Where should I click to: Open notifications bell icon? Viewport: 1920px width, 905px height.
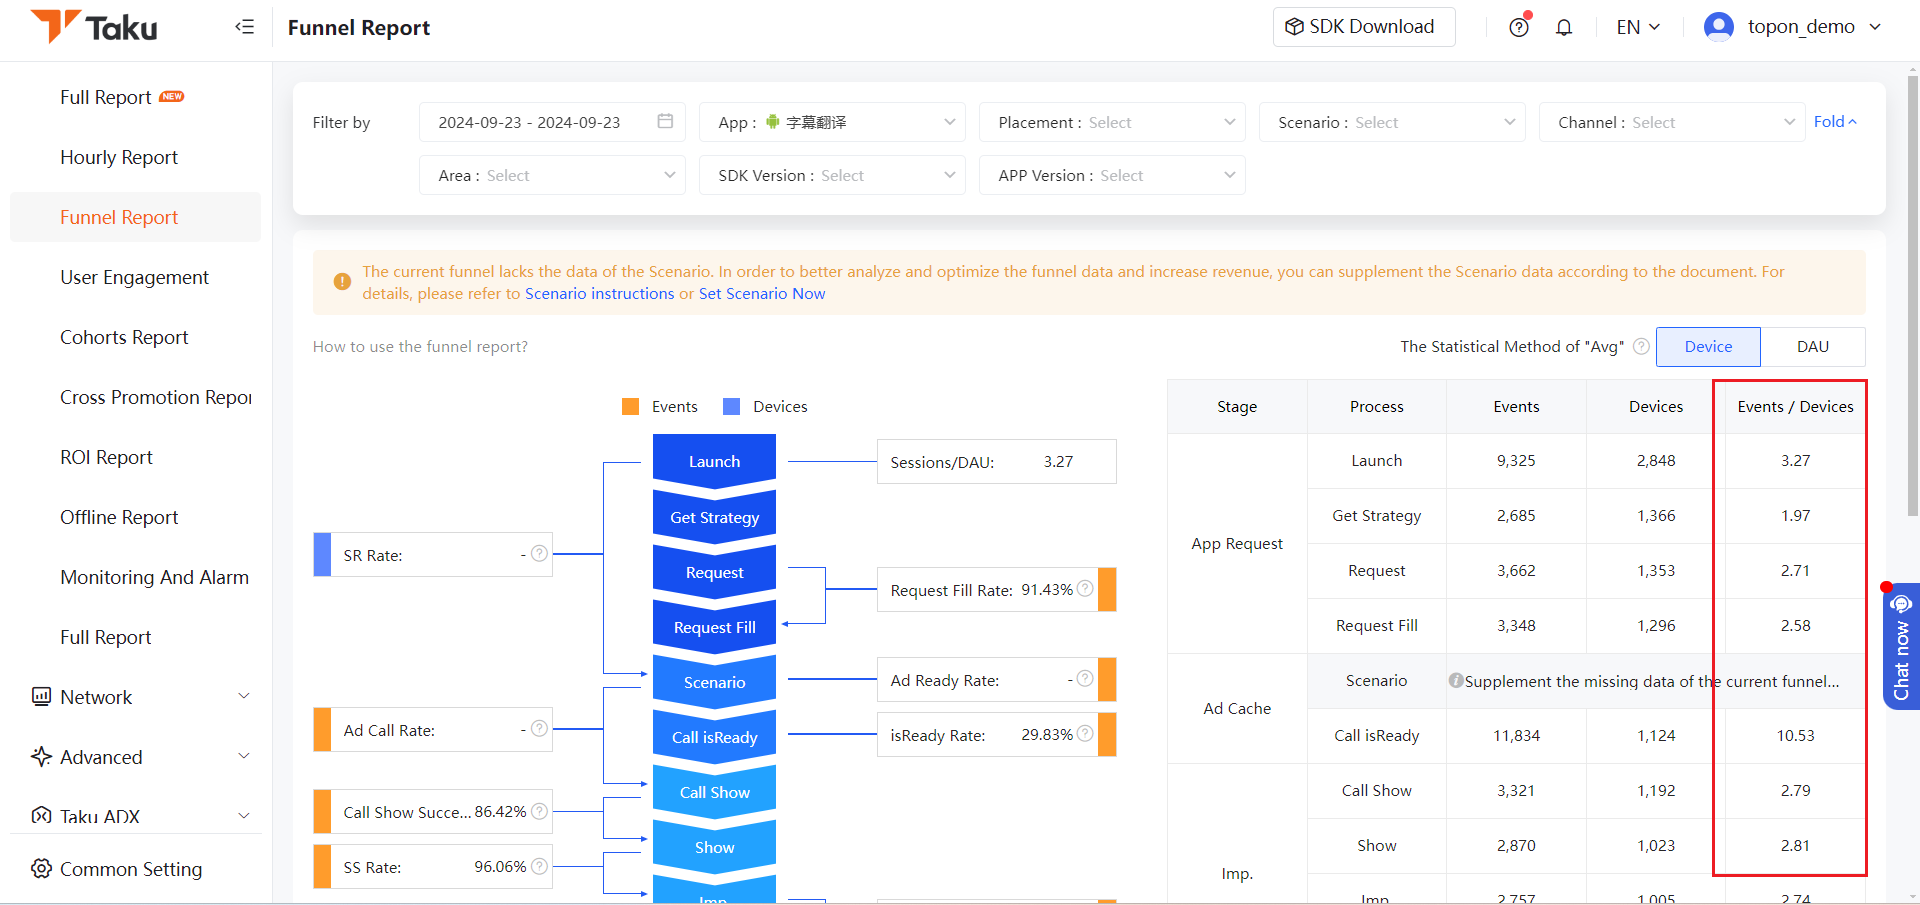click(1564, 27)
